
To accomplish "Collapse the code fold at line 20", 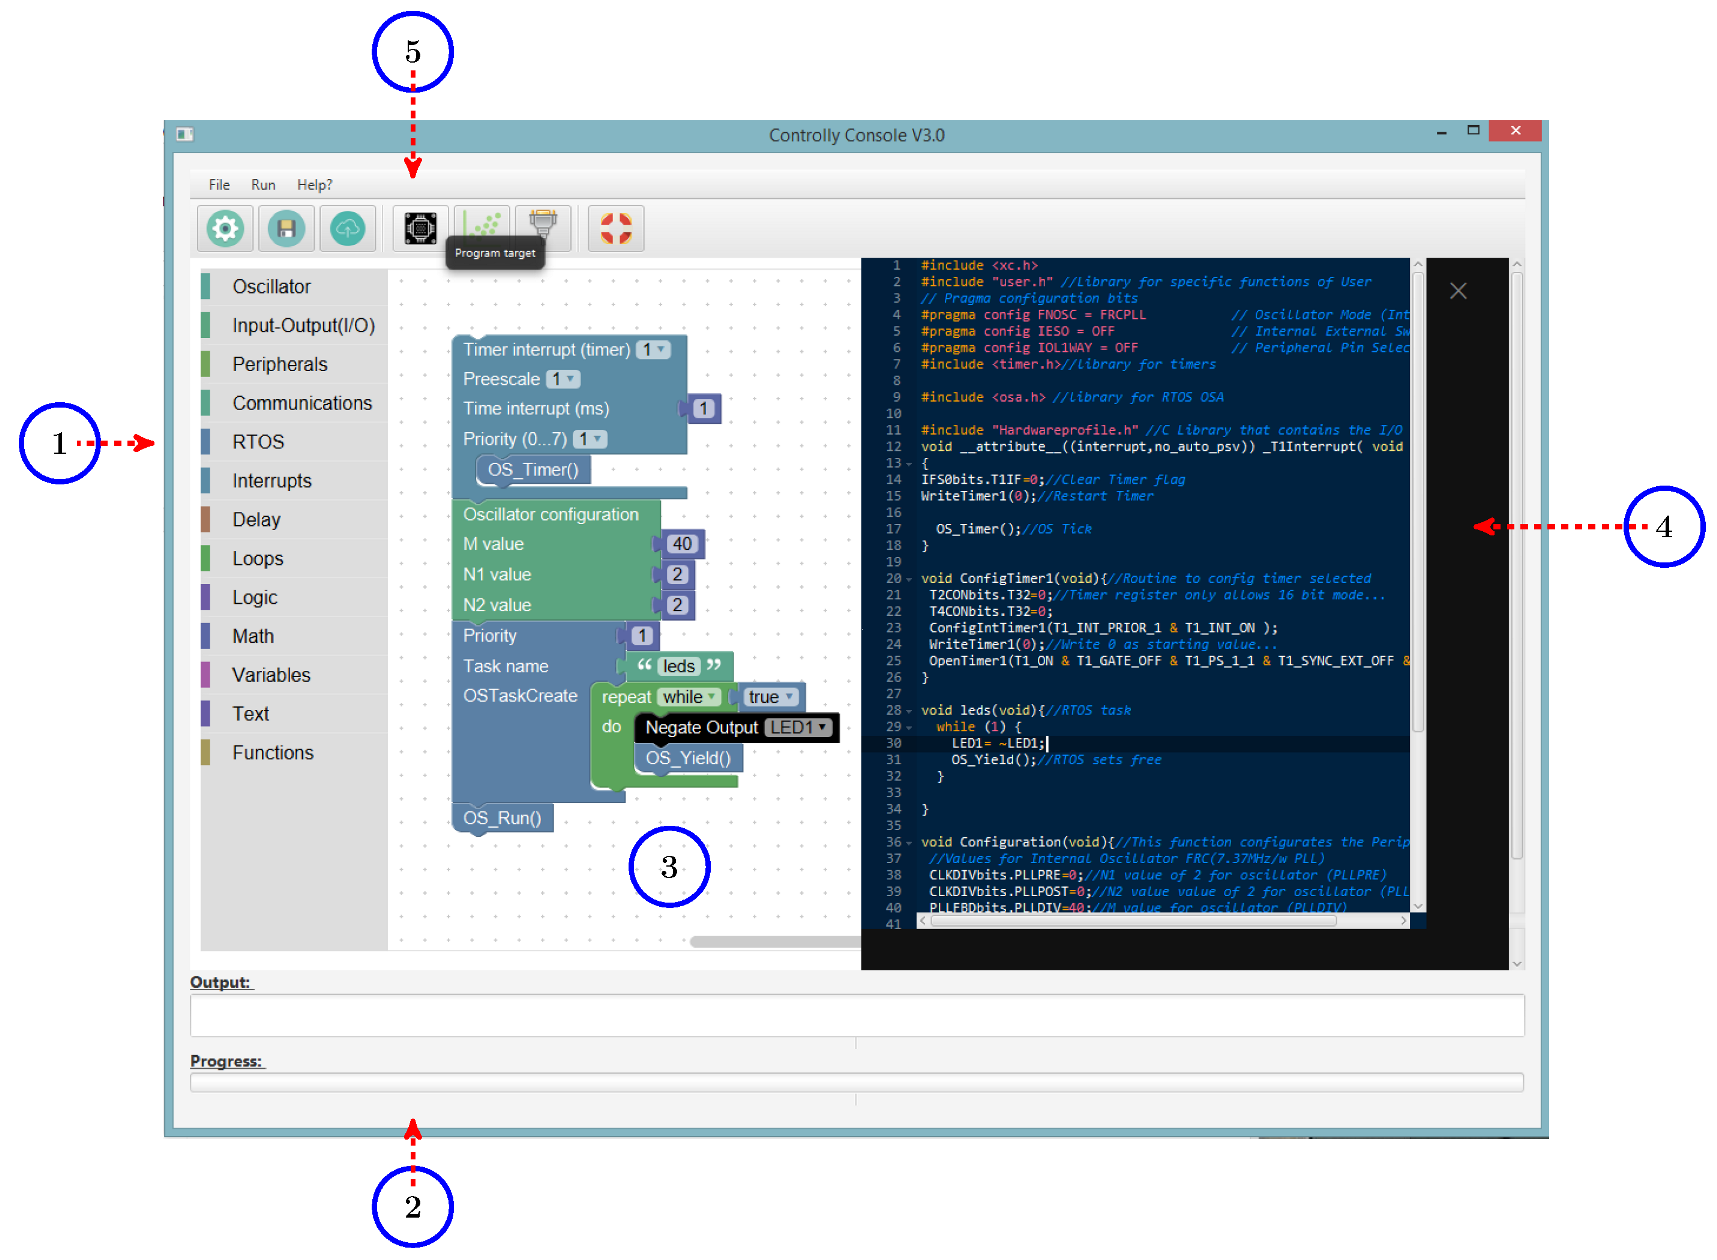I will coord(909,580).
